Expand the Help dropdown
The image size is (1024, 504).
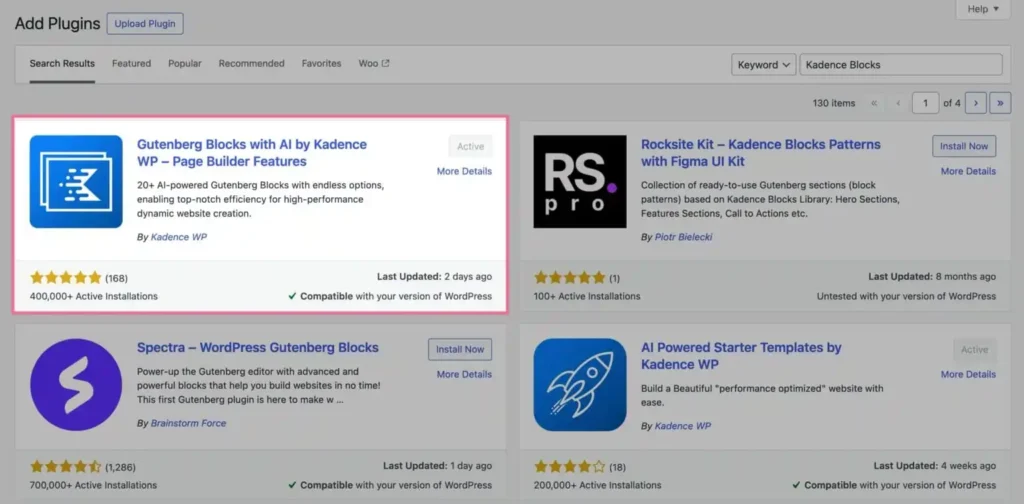983,10
